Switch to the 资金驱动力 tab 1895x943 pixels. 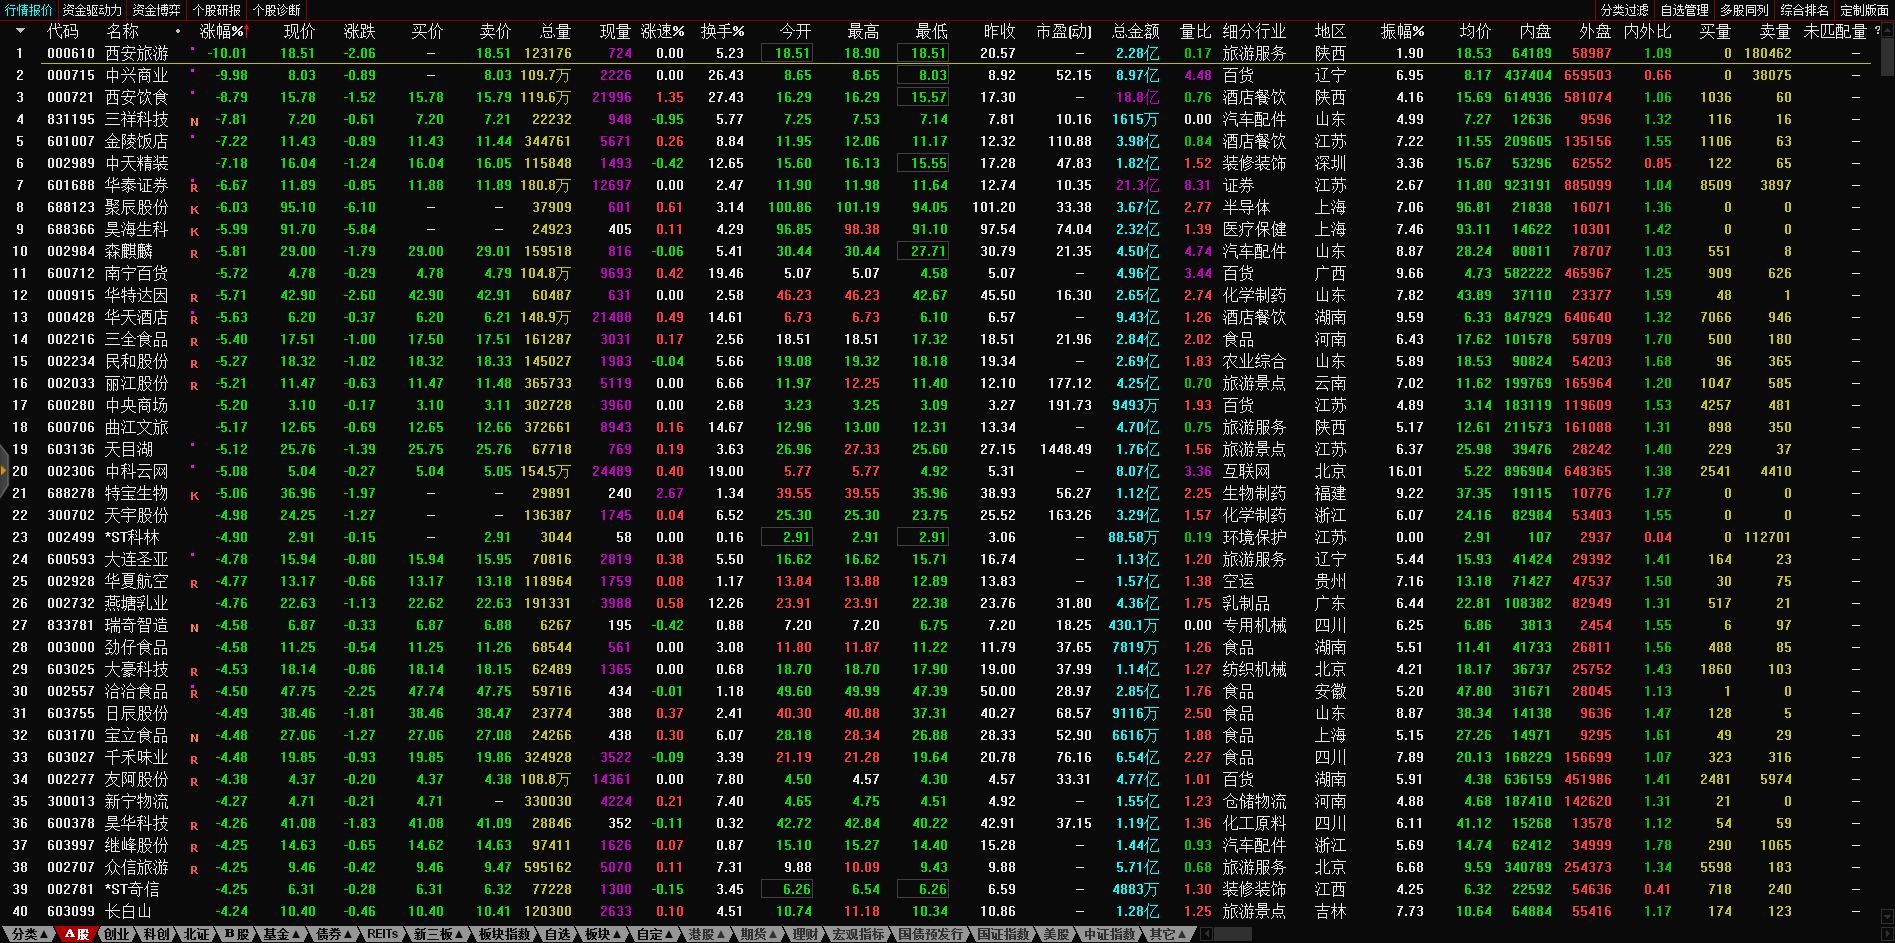point(92,10)
